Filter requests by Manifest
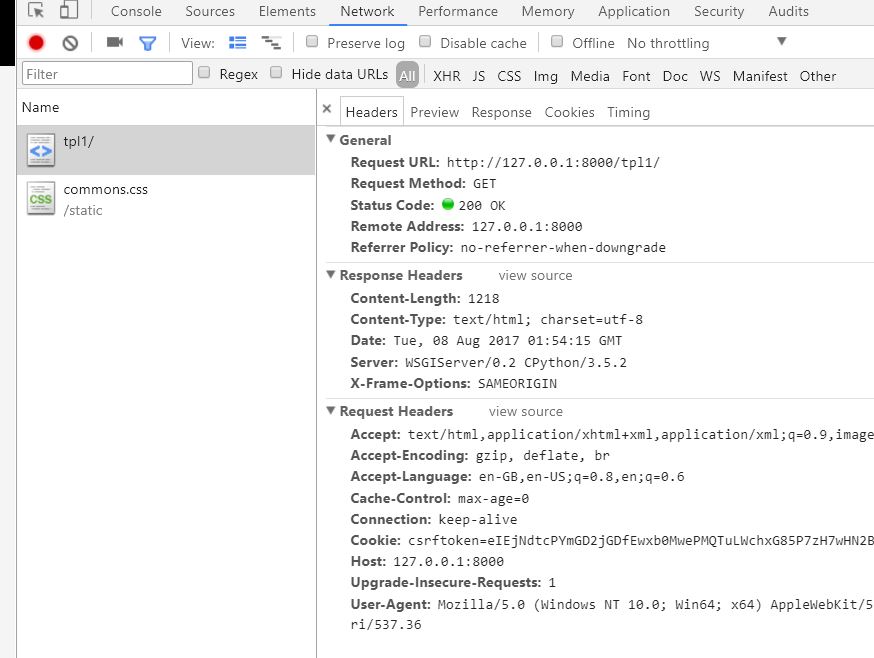 point(760,76)
